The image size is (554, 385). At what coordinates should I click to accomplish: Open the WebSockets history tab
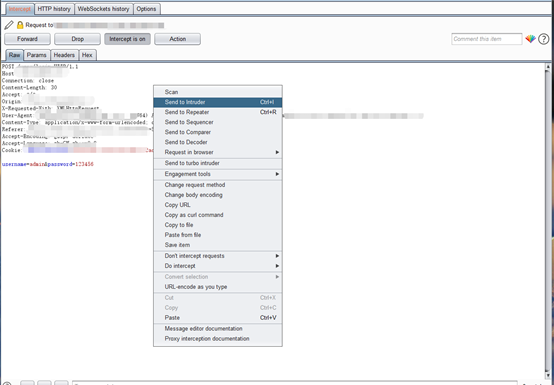[x=104, y=9]
